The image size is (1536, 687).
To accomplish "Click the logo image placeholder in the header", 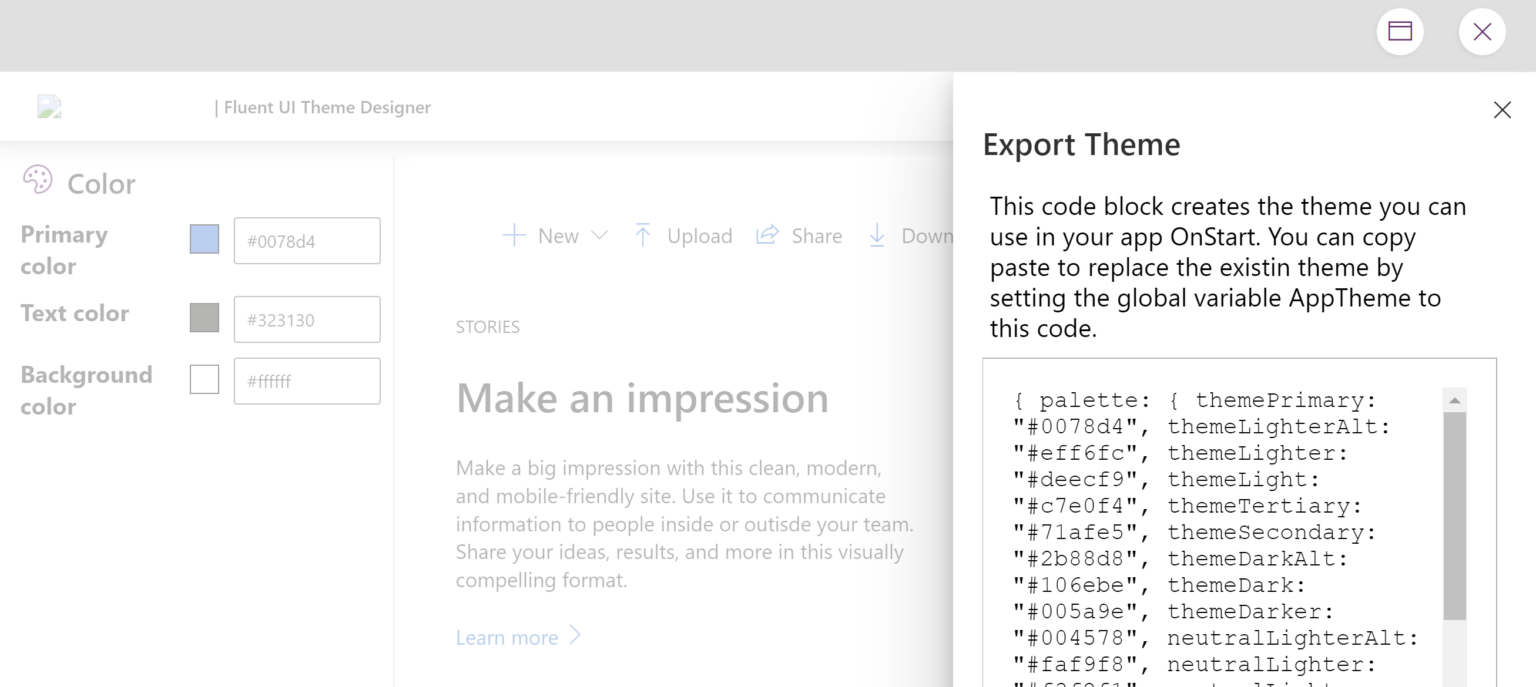I will point(49,107).
